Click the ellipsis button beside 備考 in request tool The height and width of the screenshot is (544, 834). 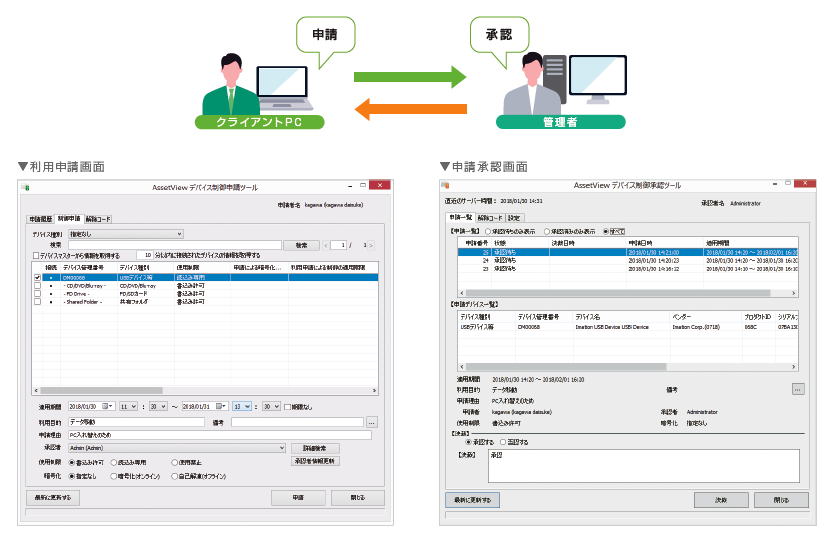pos(372,423)
